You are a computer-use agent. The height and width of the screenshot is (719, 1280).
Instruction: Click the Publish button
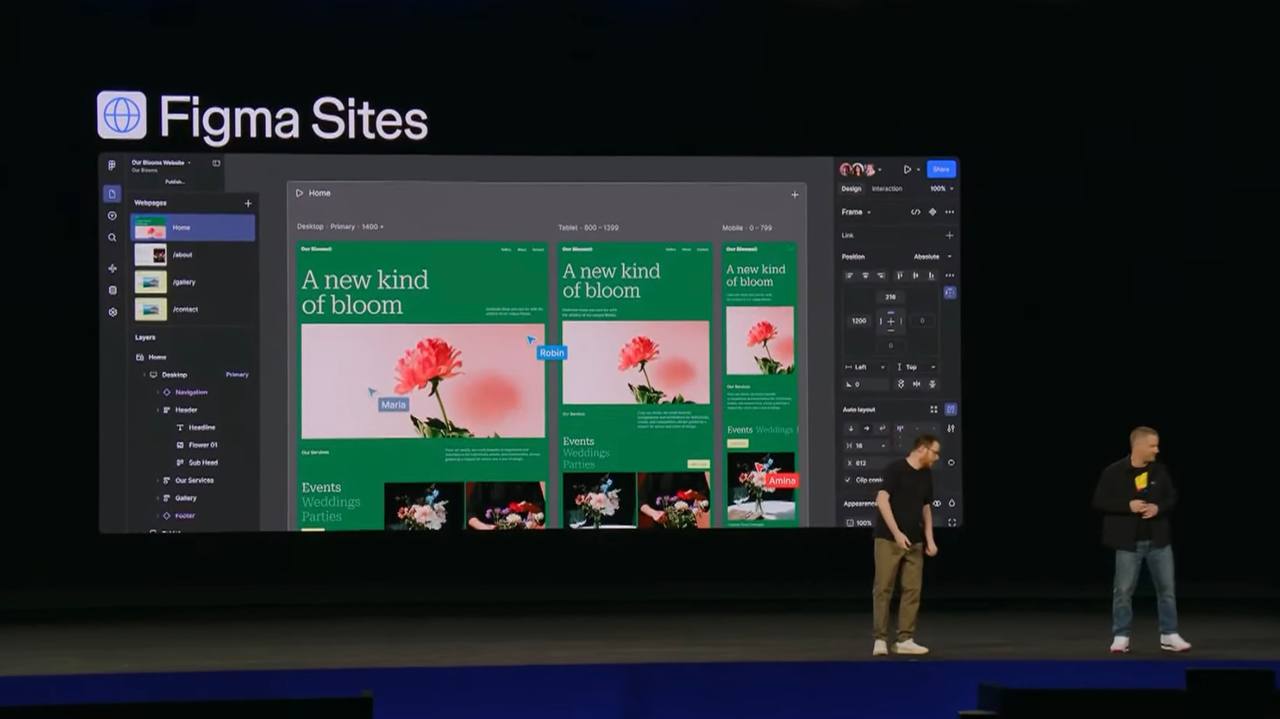click(x=175, y=182)
